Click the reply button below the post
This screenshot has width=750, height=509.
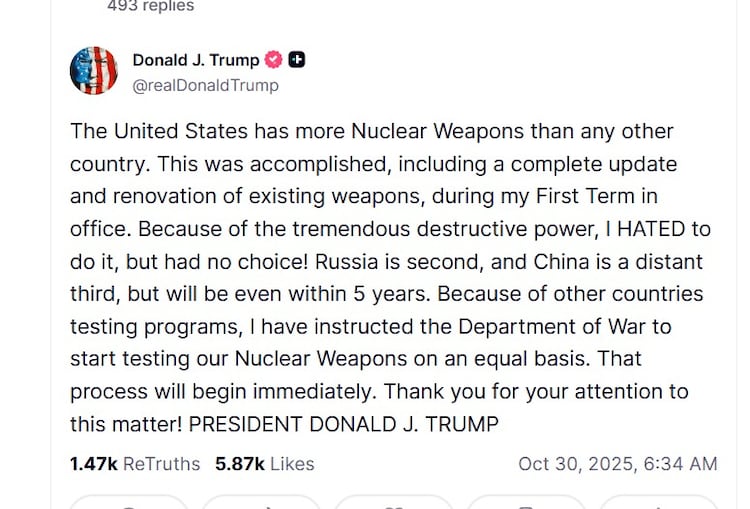[127, 502]
